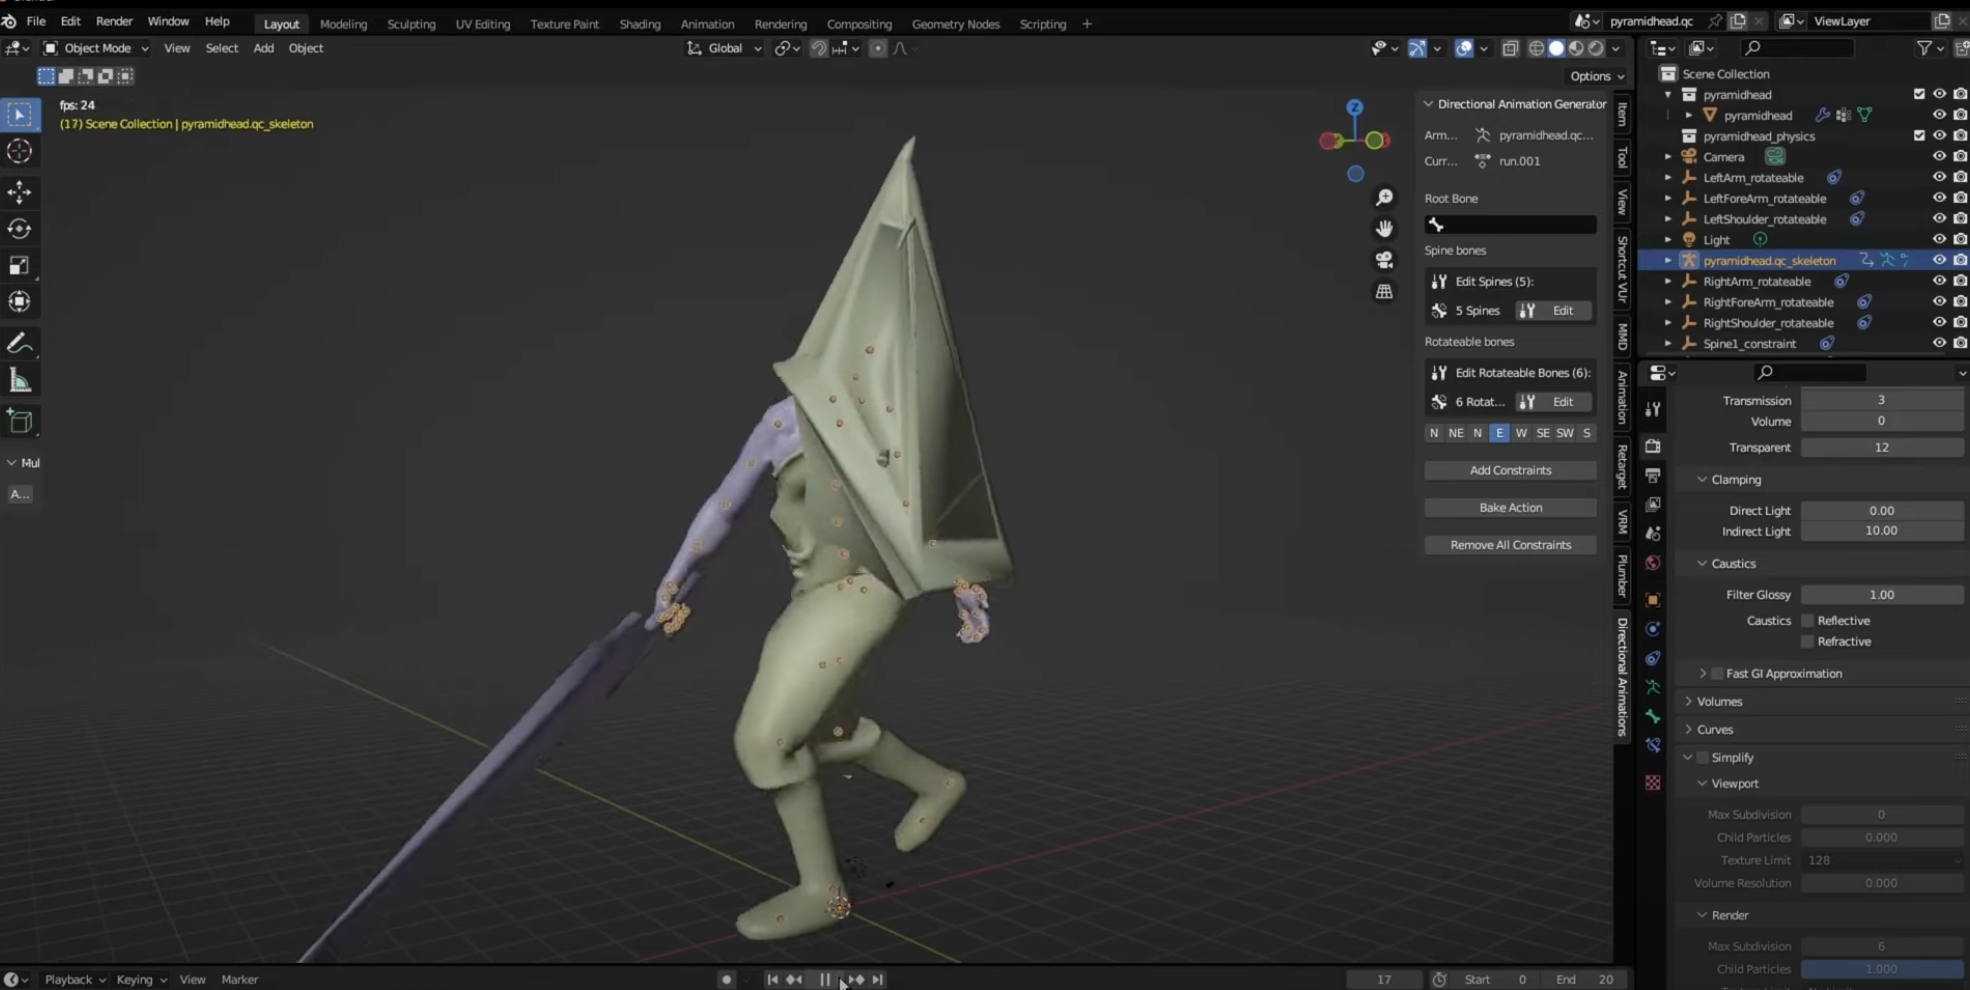Select the Move tool
The image size is (1970, 990).
20,193
